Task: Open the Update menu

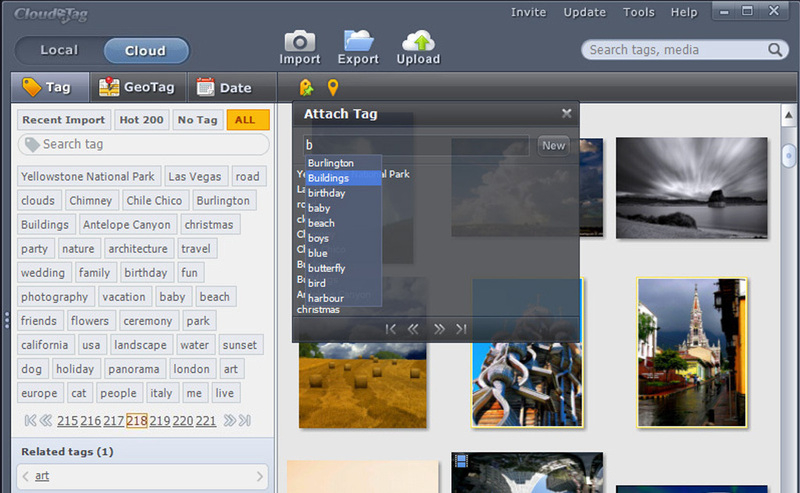Action: point(585,12)
